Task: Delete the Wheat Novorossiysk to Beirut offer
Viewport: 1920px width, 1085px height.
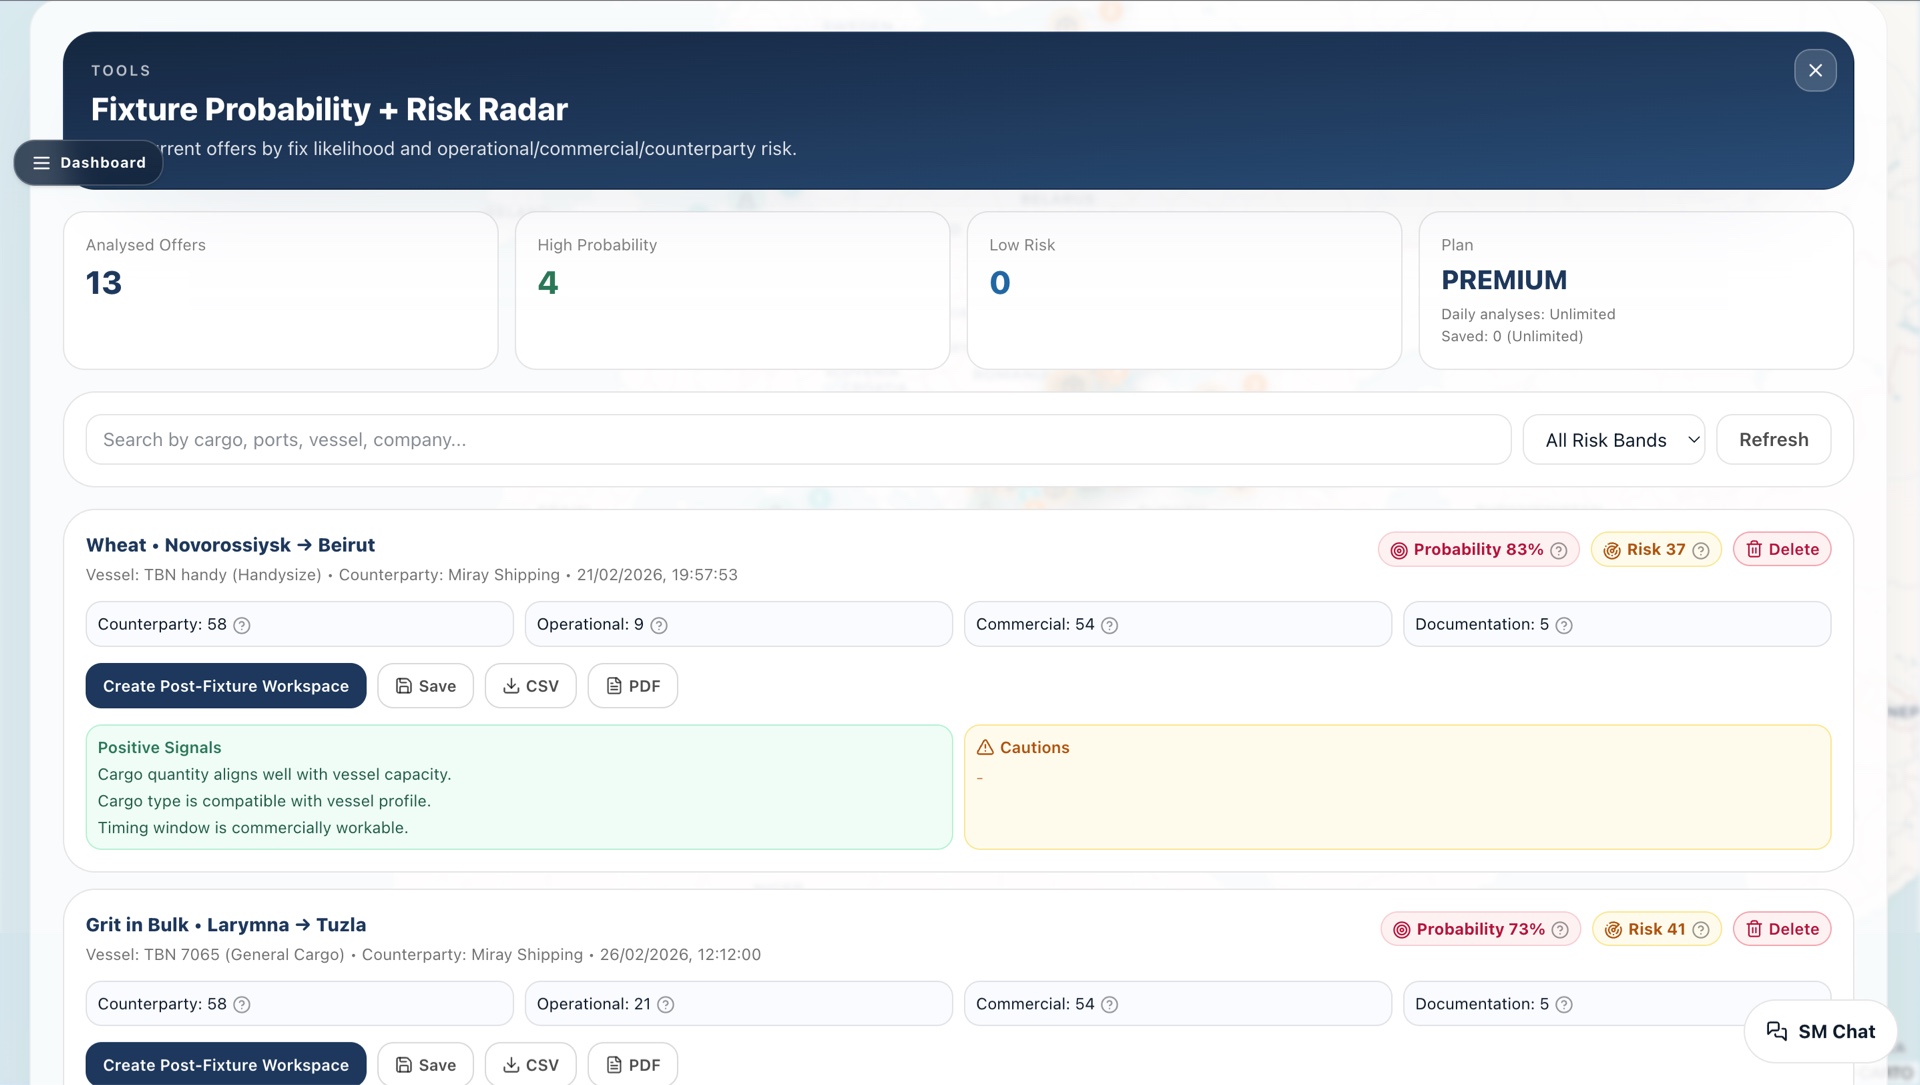Action: pyautogui.click(x=1781, y=549)
